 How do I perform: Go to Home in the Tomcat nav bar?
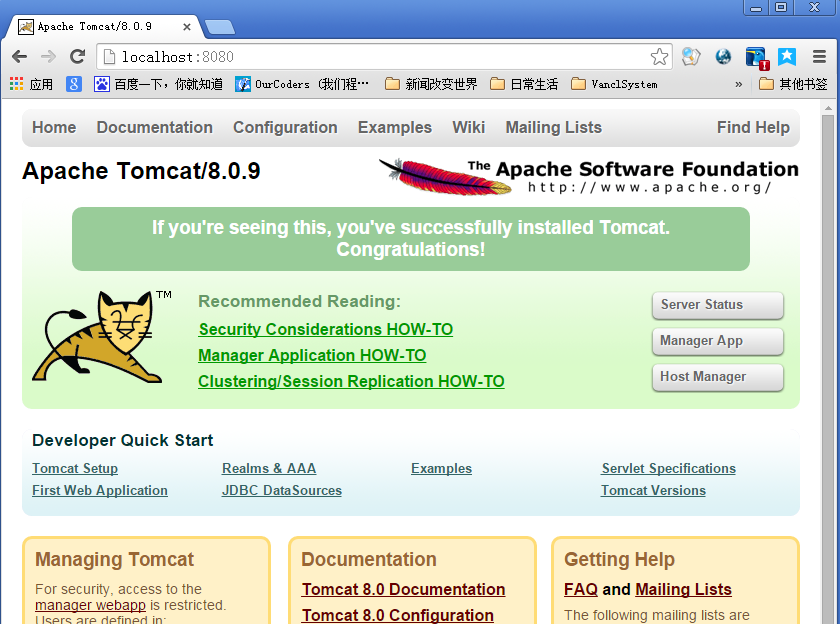click(54, 127)
